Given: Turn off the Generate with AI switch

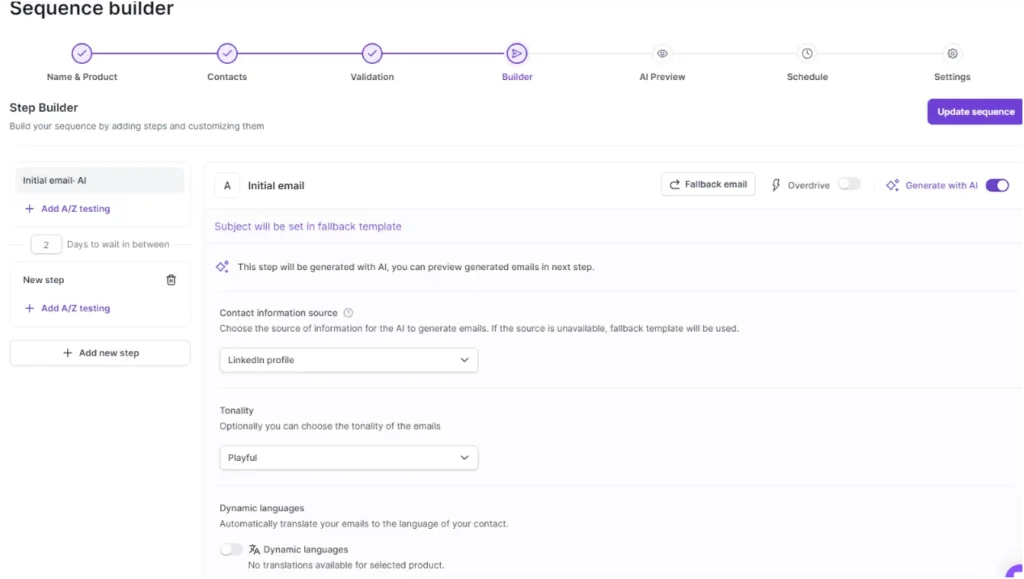Looking at the screenshot, I should 997,185.
